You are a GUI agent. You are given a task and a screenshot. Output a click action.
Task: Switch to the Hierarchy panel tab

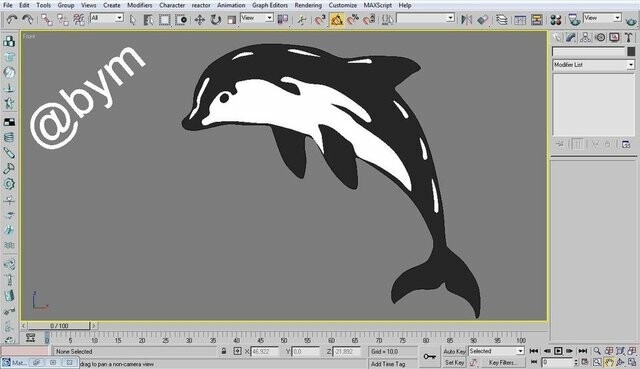pos(585,38)
